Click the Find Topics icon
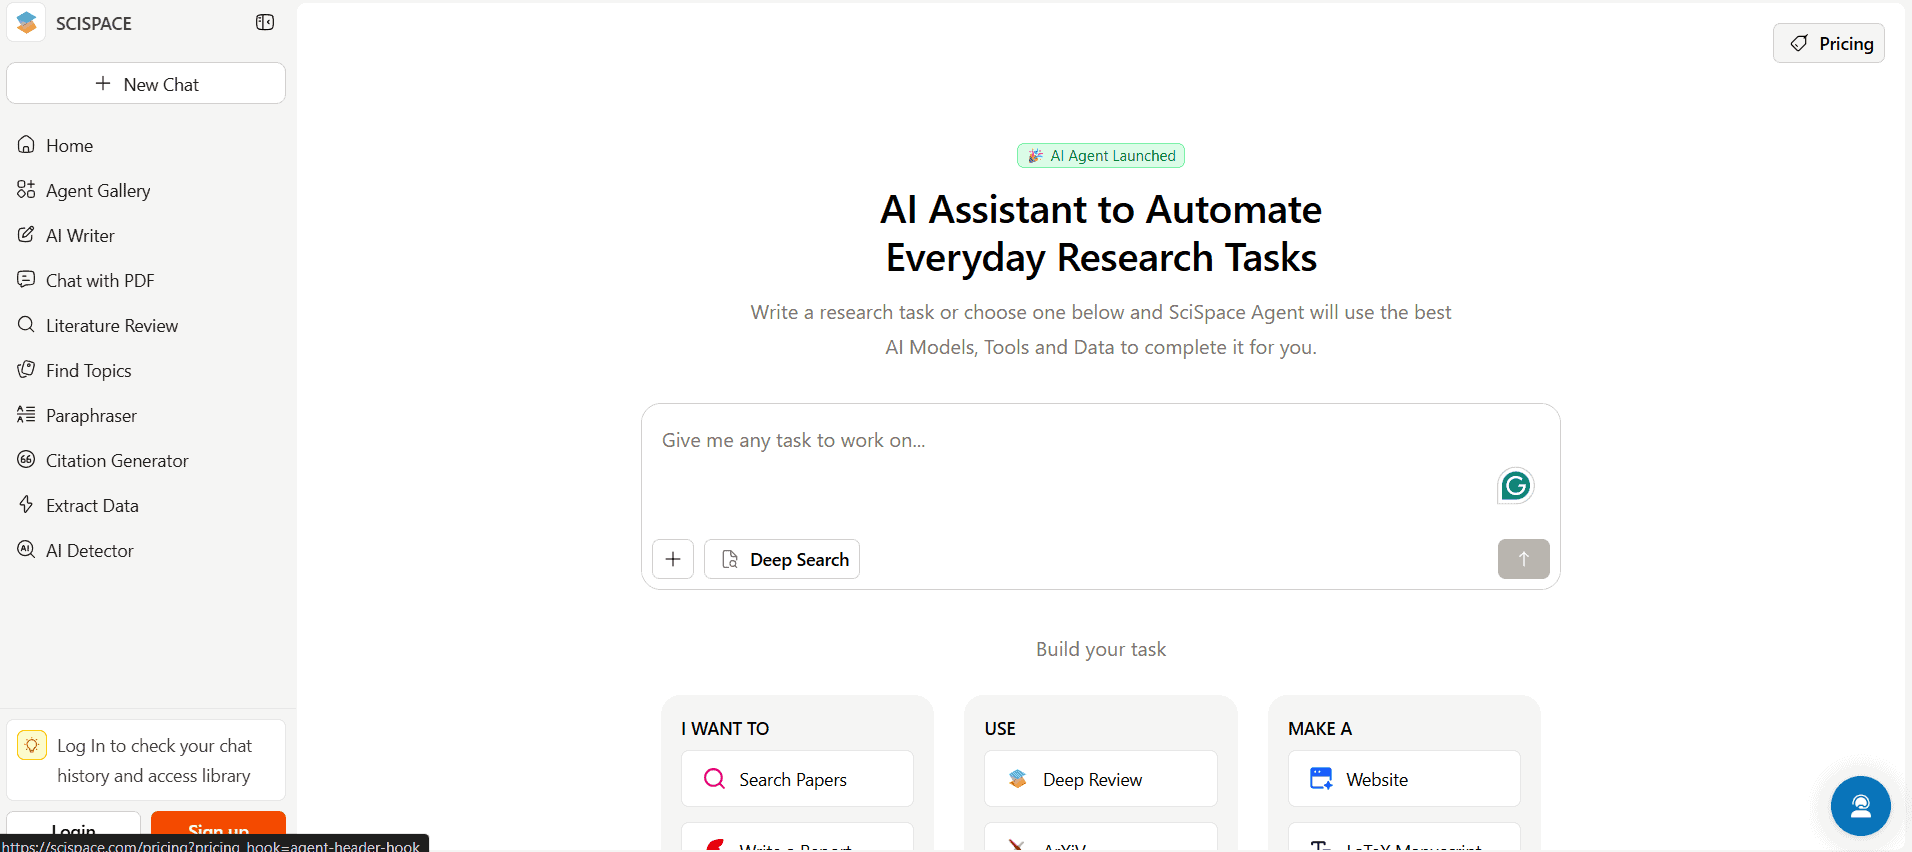Image resolution: width=1912 pixels, height=852 pixels. (26, 369)
